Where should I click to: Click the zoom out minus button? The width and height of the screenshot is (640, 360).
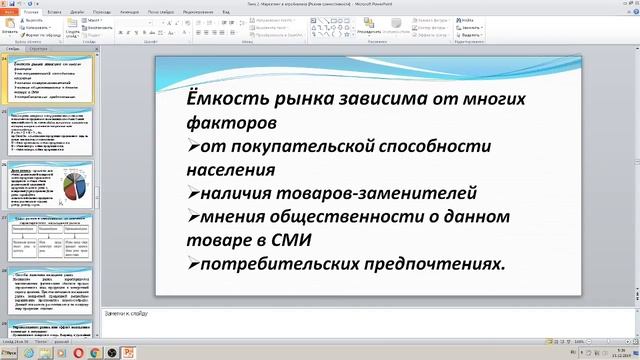pos(589,342)
